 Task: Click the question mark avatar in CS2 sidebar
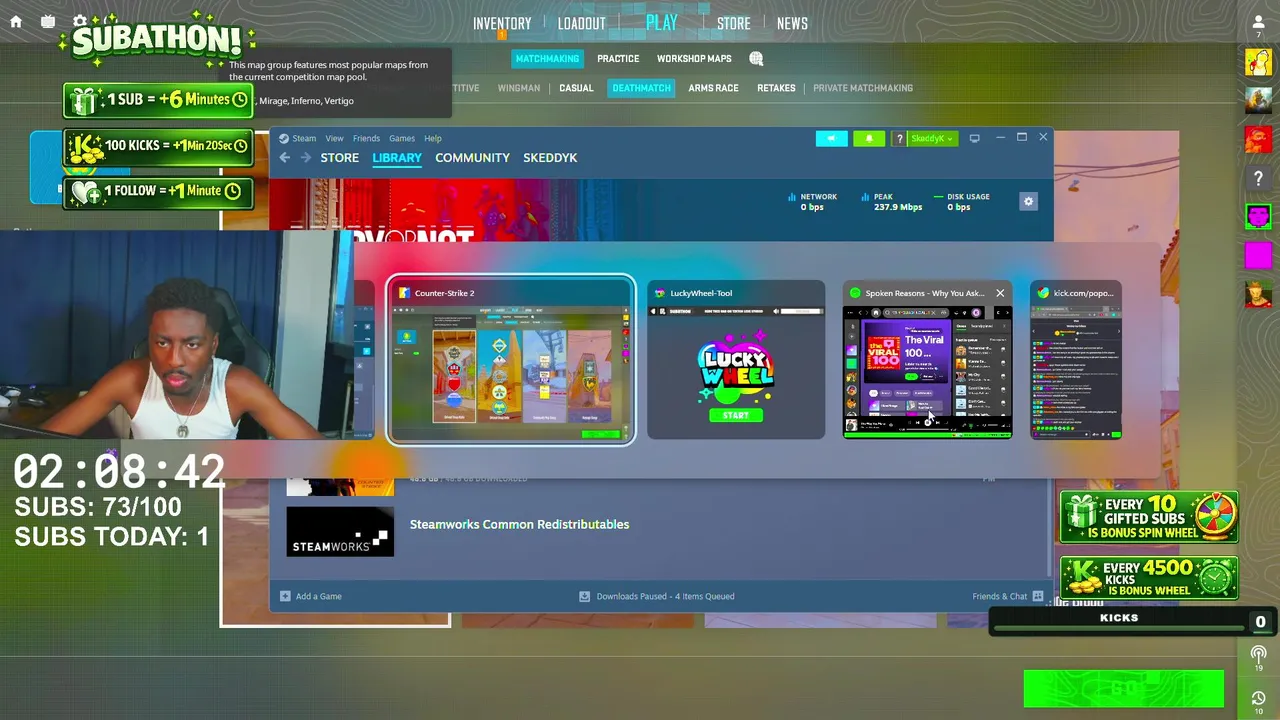(x=1258, y=178)
